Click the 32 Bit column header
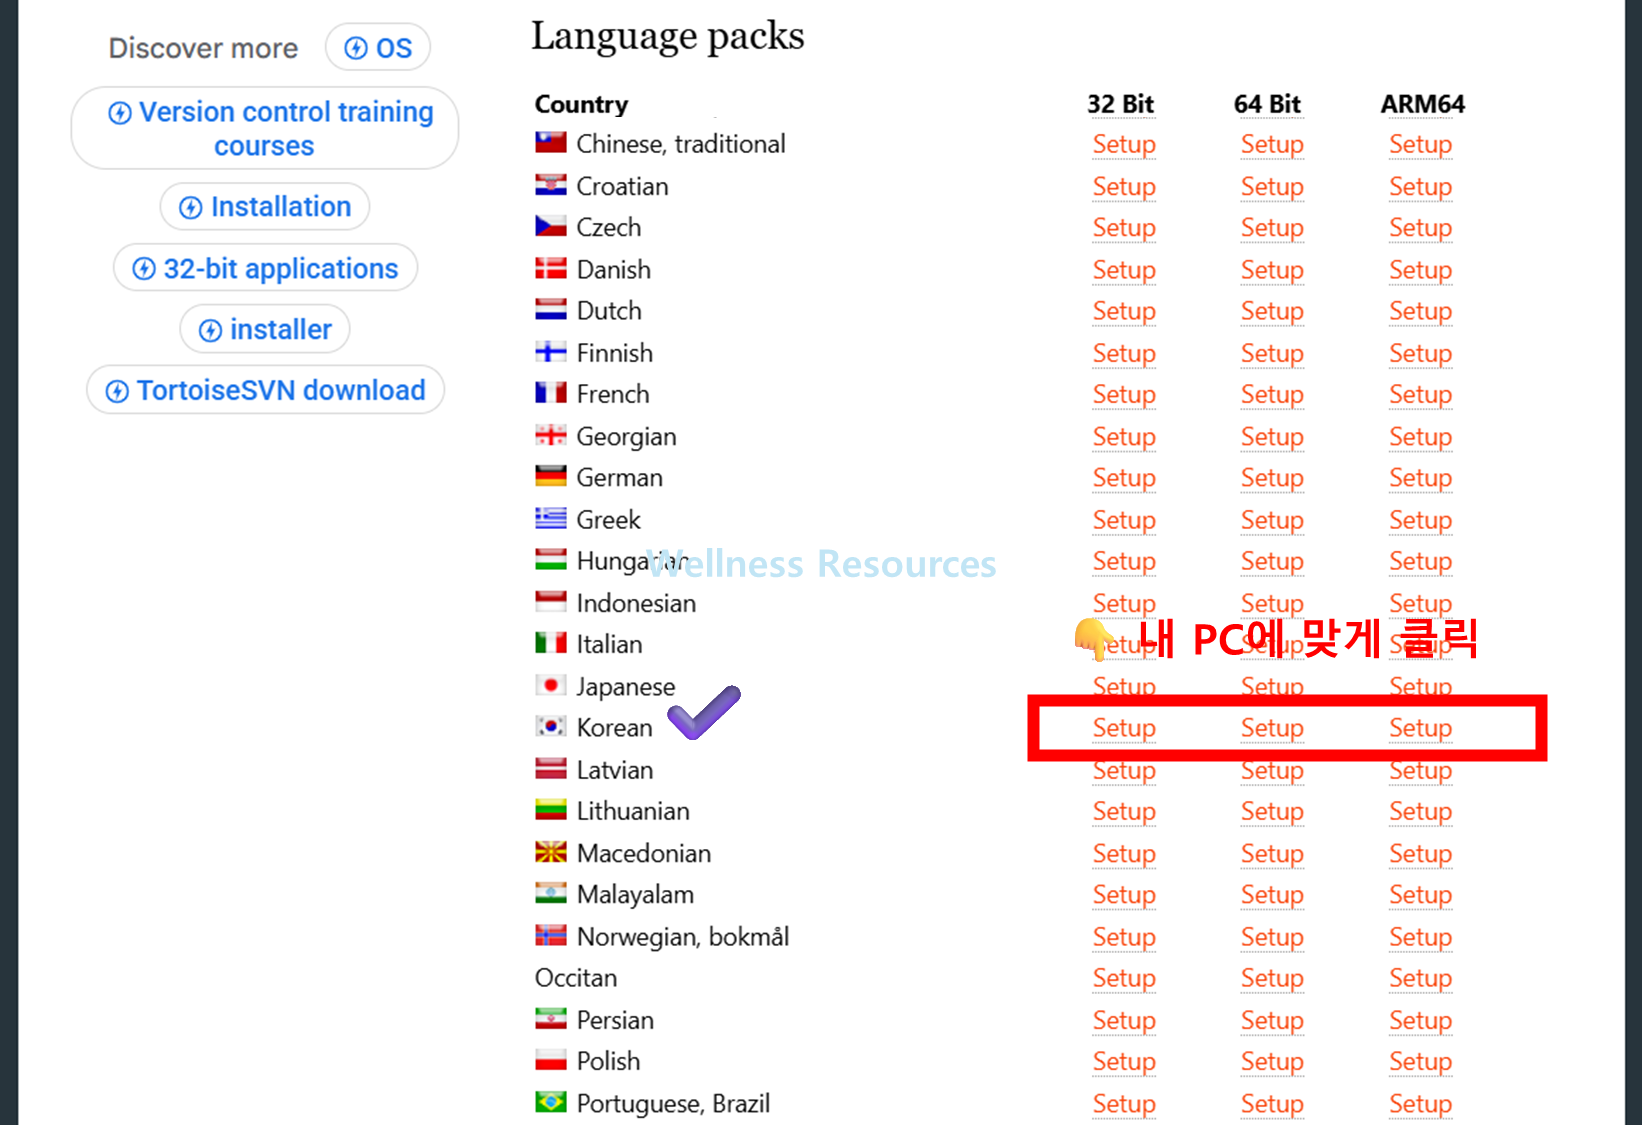Screen dimensions: 1642x1125 (x=1120, y=104)
